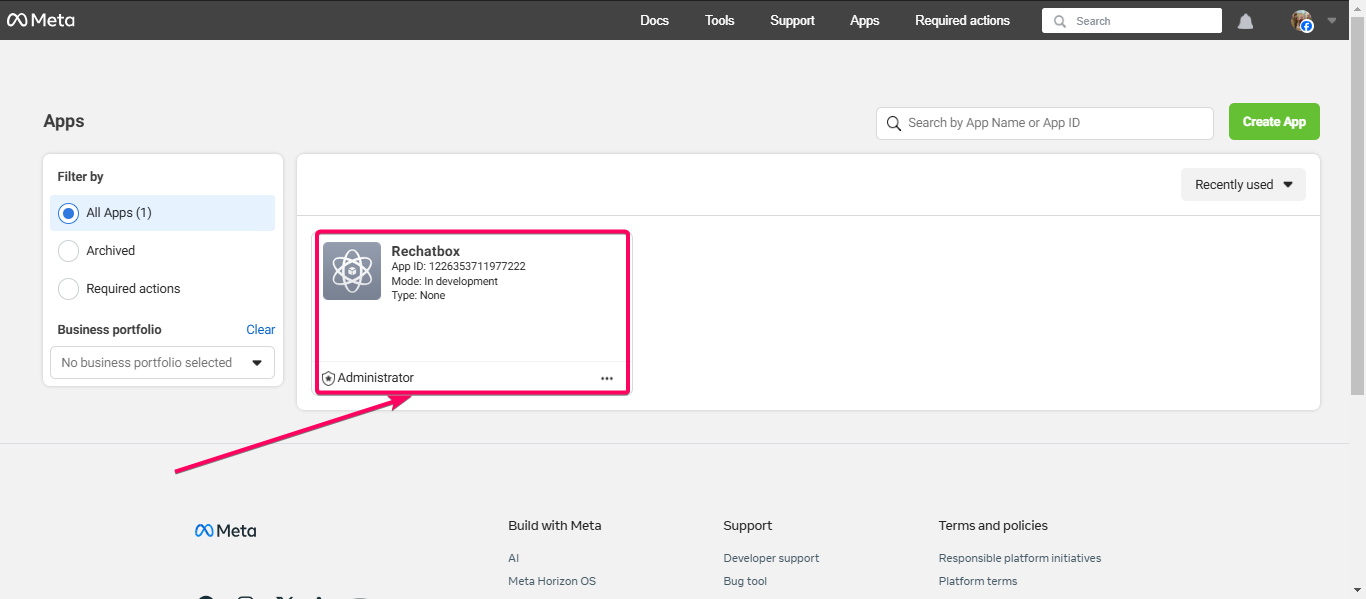The image size is (1366, 599).
Task: Open the Tools menu
Action: (720, 20)
